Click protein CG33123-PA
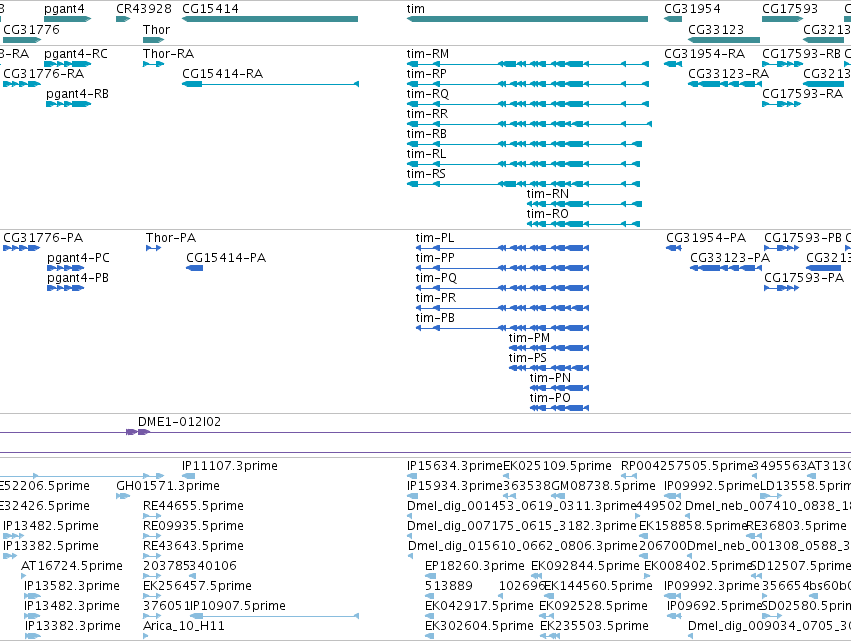 tap(726, 268)
